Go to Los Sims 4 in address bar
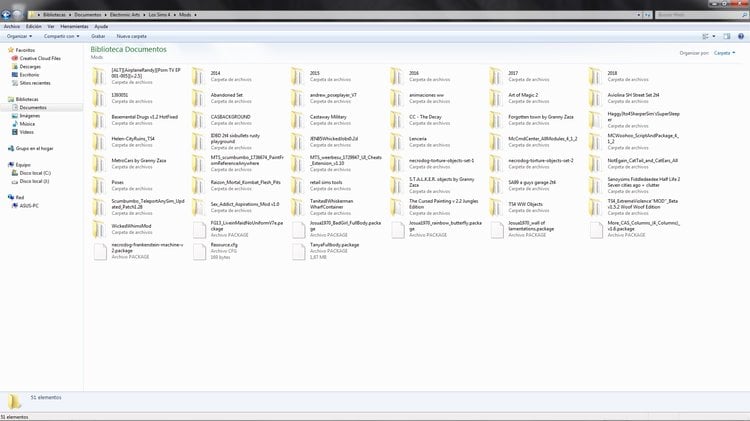This screenshot has height=421, width=750. (159, 15)
